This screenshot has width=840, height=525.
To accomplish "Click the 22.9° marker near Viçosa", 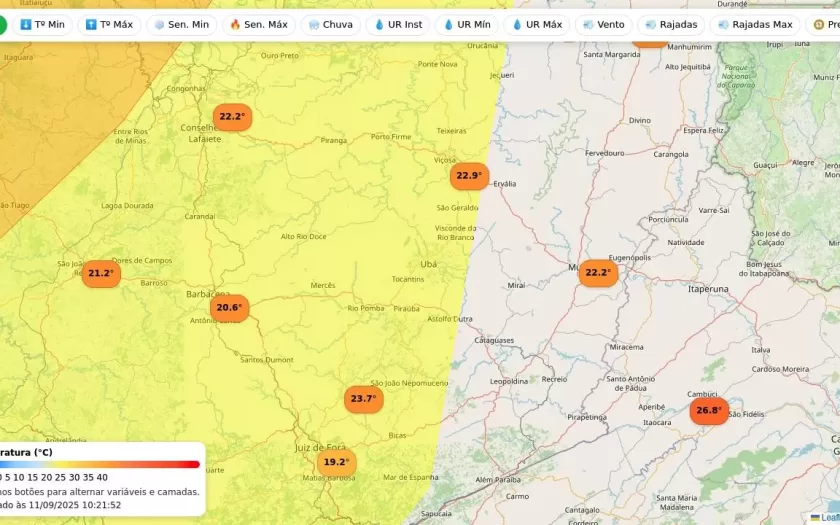I will 468,176.
